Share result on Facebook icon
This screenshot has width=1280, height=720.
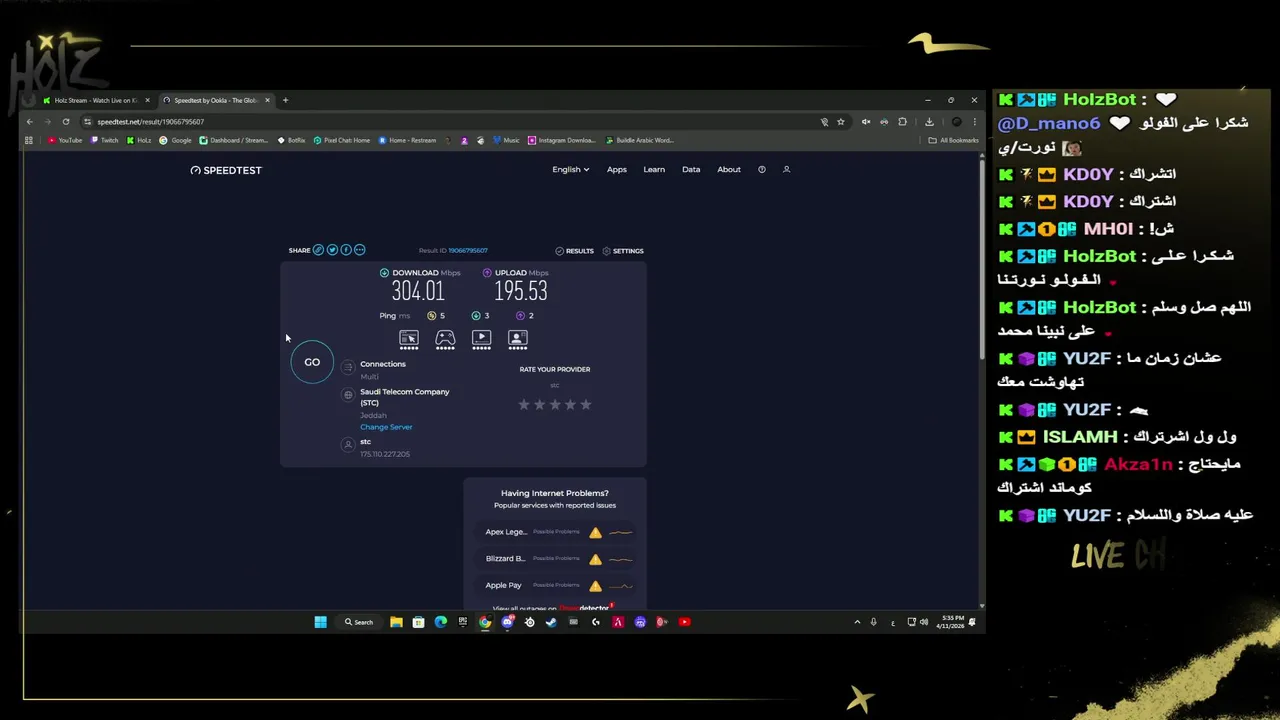346,250
